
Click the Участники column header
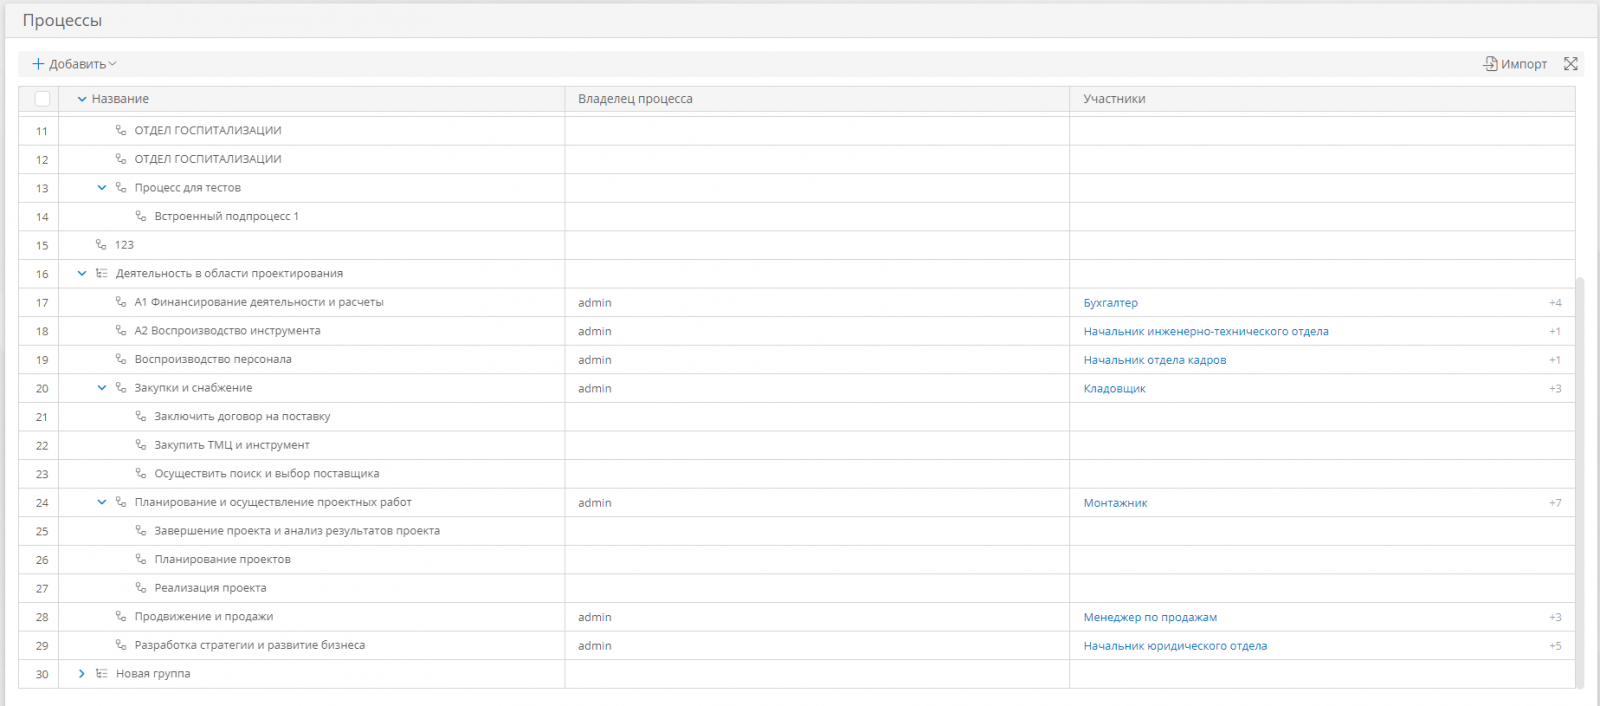coord(1114,99)
